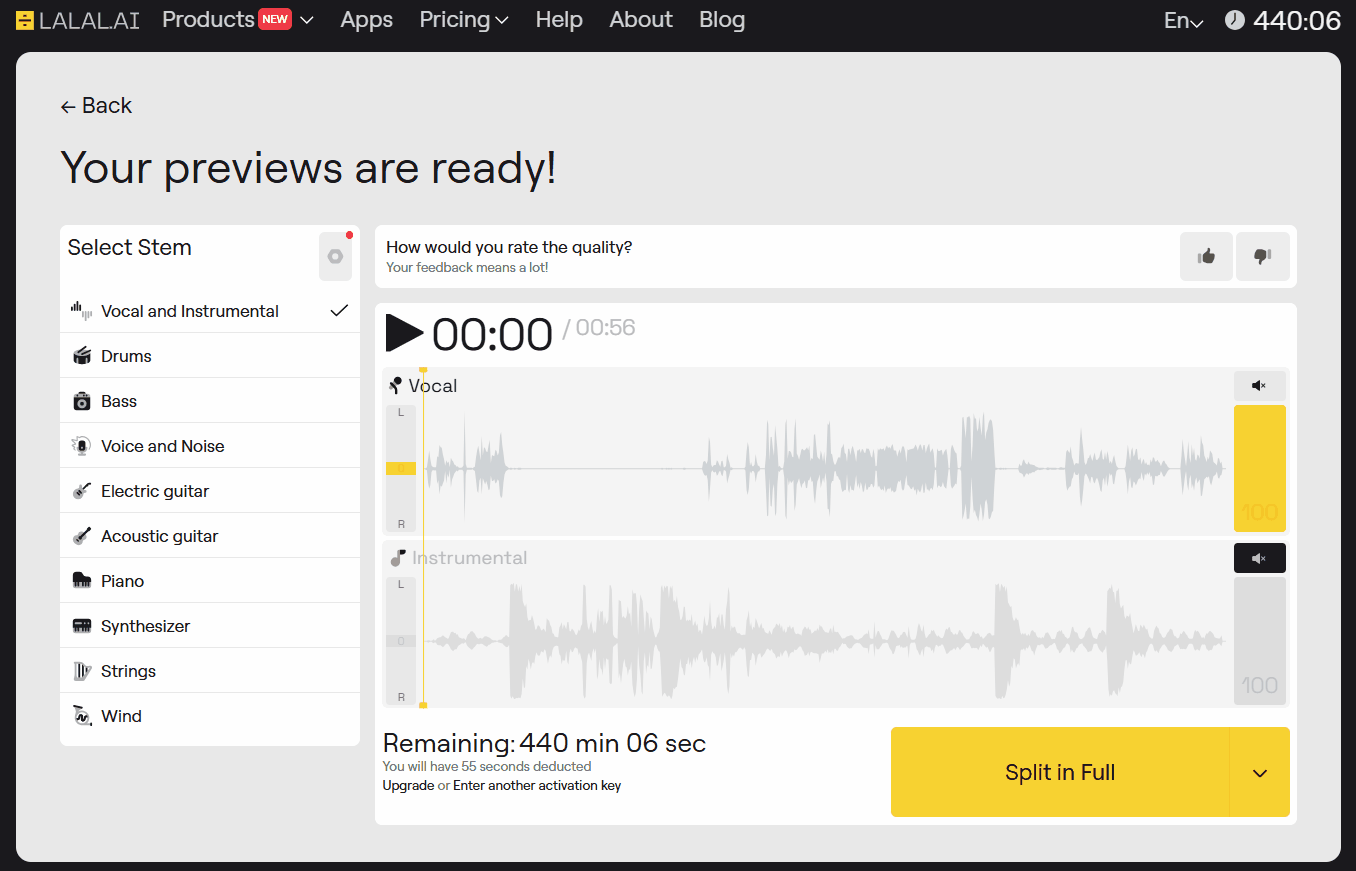Click the thumbs up rating icon
Viewport: 1356px width, 871px height.
click(x=1206, y=257)
